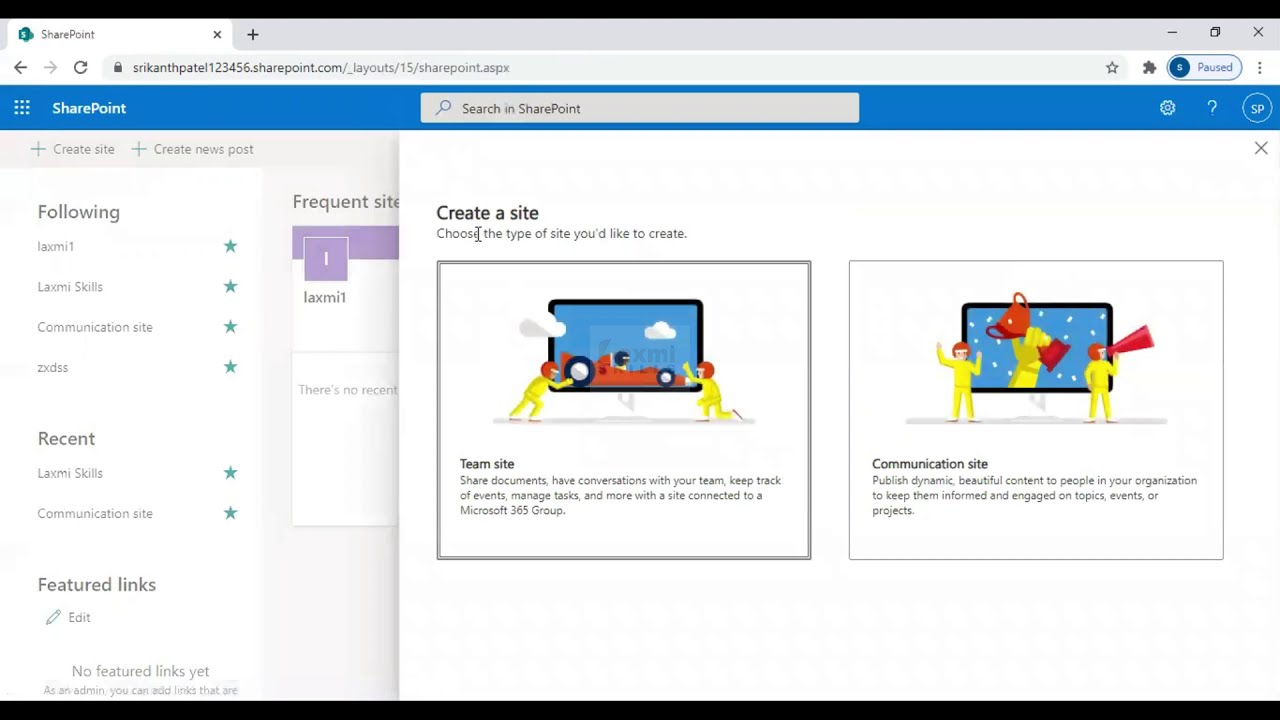The width and height of the screenshot is (1280, 720).
Task: Toggle the star beside Laxmi Skills under Following
Action: [x=230, y=286]
